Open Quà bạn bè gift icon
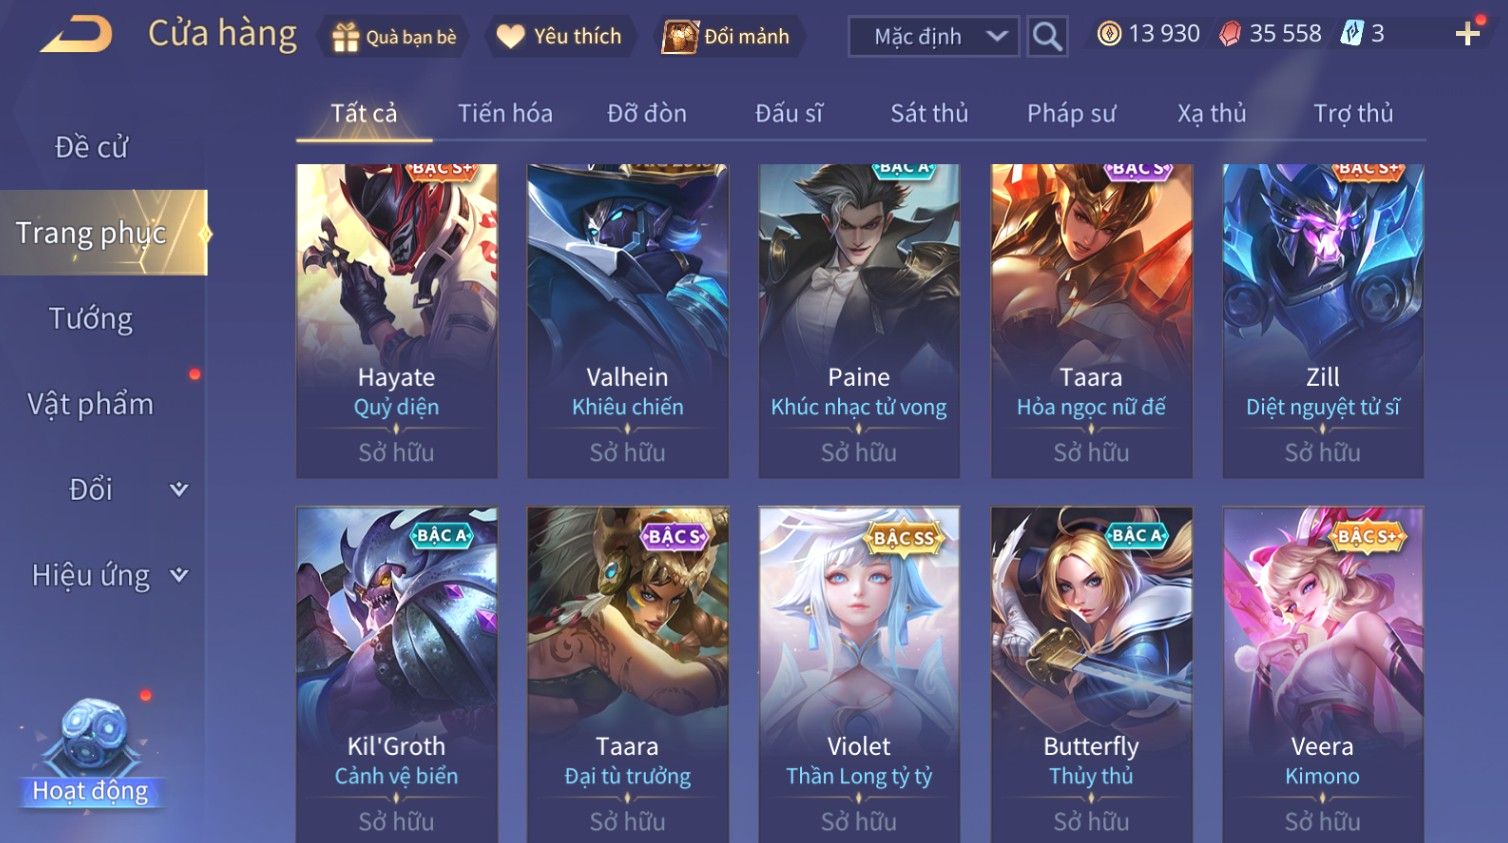Viewport: 1508px width, 843px height. [x=345, y=37]
